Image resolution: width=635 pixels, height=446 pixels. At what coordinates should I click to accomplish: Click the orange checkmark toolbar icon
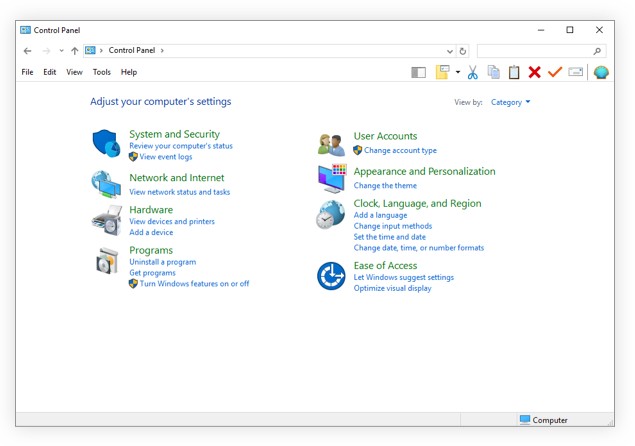[x=555, y=72]
